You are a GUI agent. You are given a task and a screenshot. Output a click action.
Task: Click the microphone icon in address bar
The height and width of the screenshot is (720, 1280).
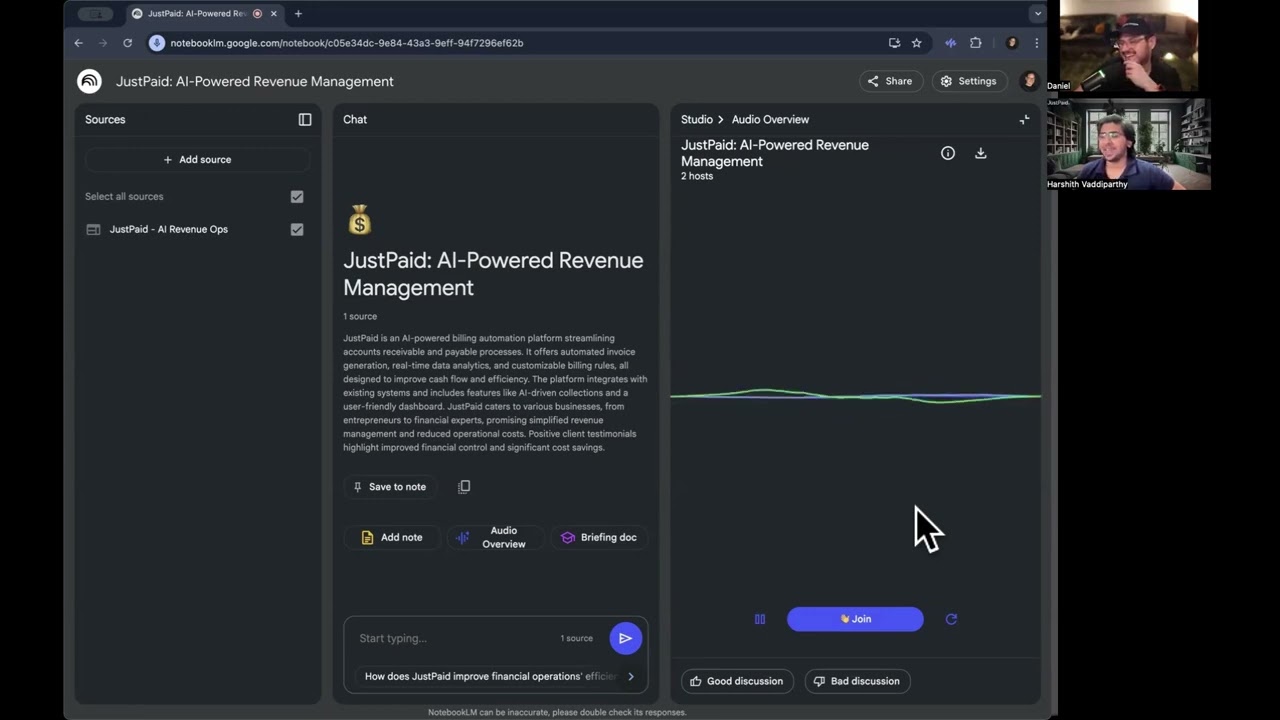pos(157,43)
